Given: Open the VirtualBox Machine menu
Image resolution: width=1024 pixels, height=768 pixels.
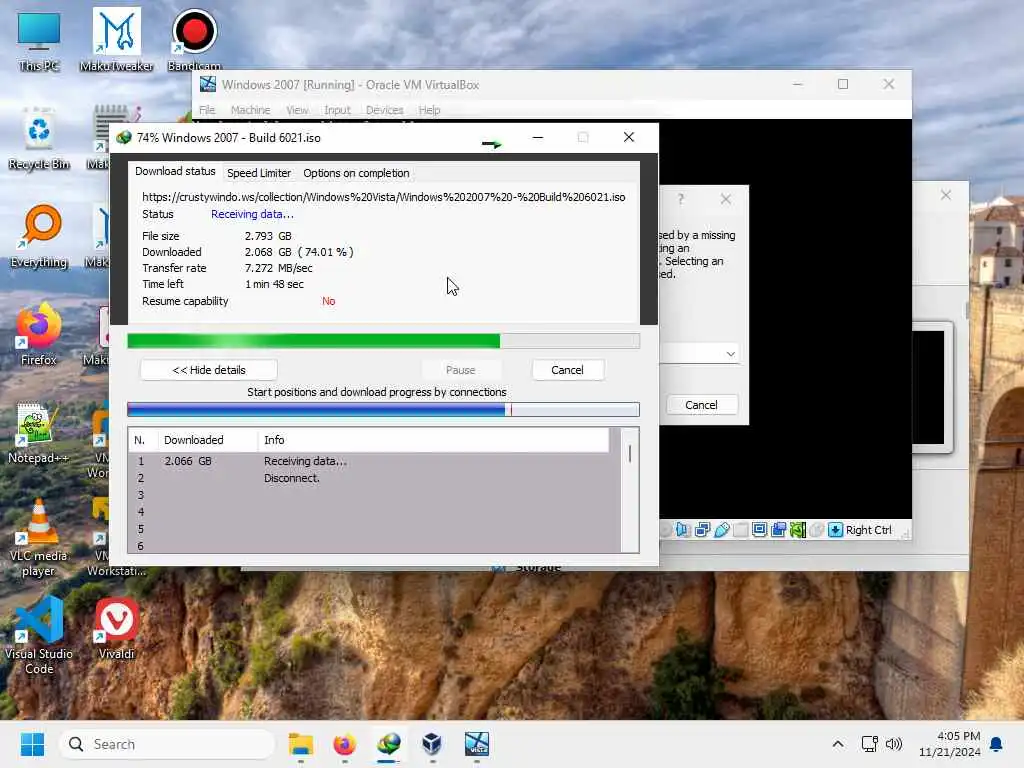Looking at the screenshot, I should point(250,110).
